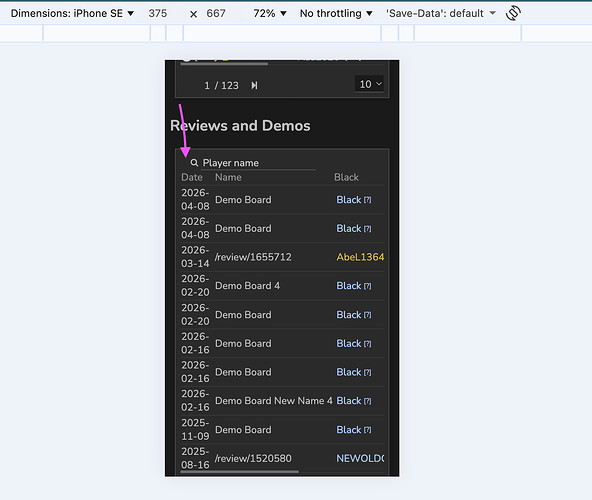Click Black player link in Demo Board 4 row

click(x=349, y=286)
